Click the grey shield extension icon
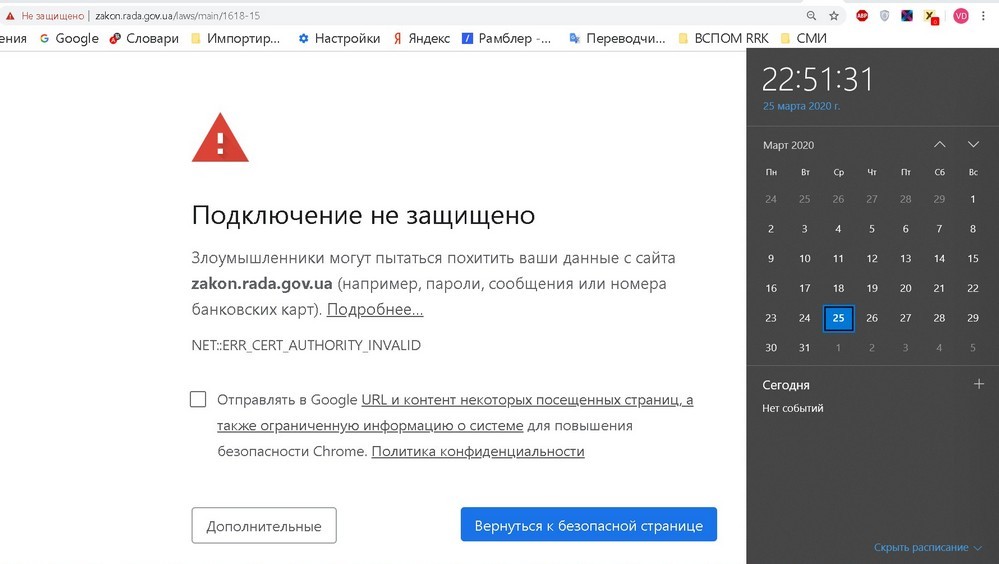The width and height of the screenshot is (999, 564). click(884, 16)
